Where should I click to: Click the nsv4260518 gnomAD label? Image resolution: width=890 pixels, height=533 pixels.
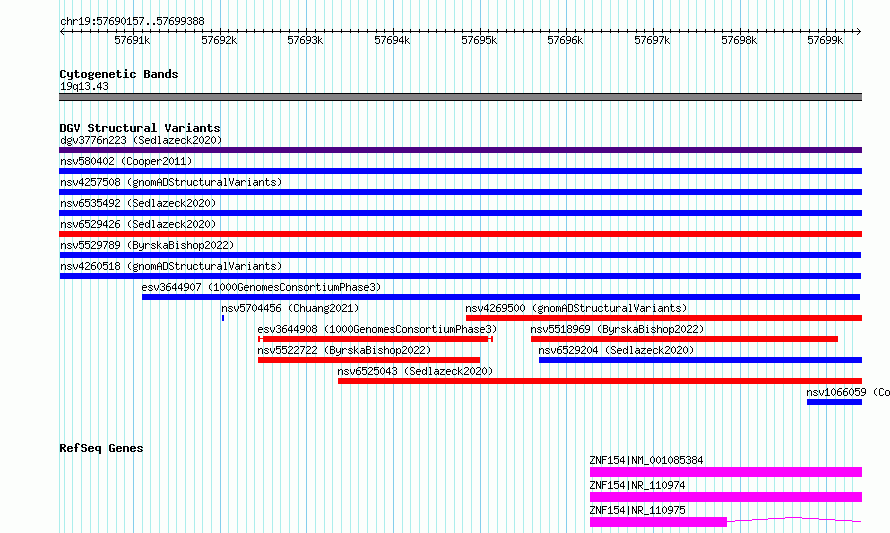click(171, 266)
